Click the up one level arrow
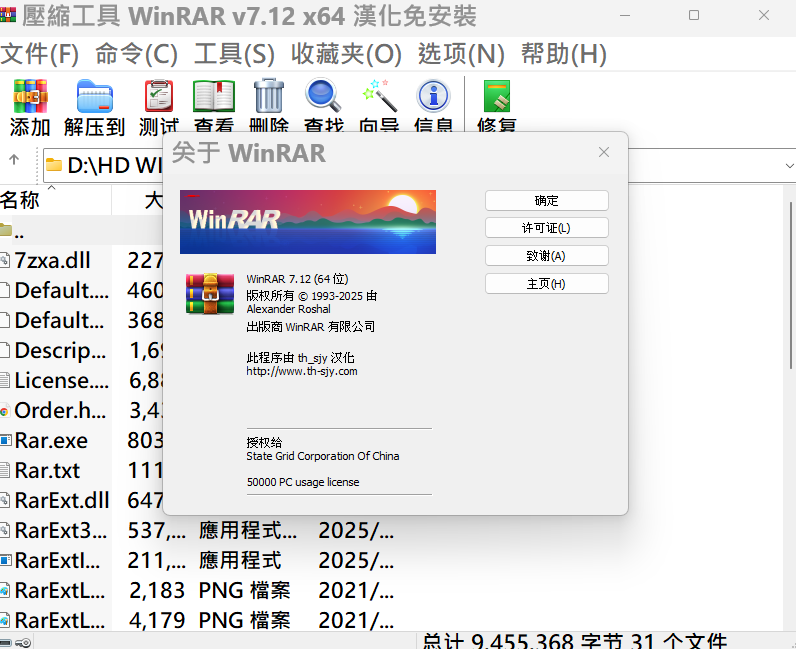This screenshot has height=649, width=796. point(14,159)
